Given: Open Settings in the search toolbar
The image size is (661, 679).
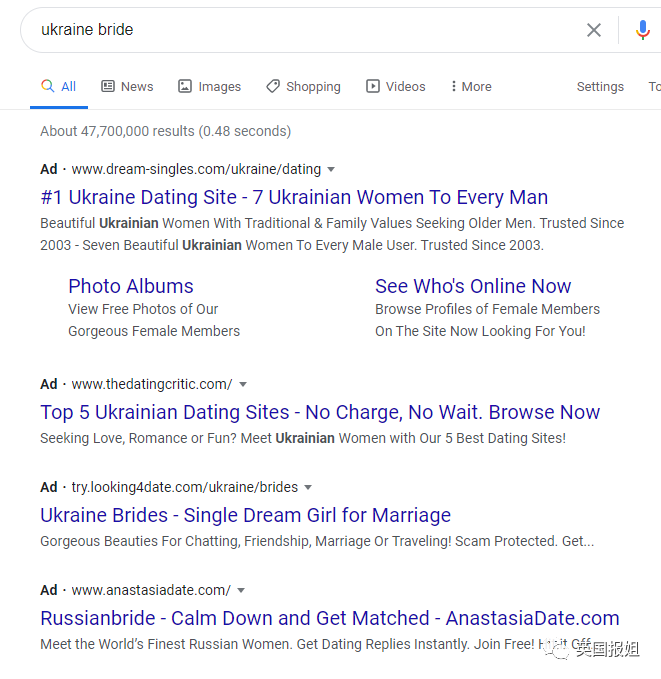Looking at the screenshot, I should pyautogui.click(x=600, y=87).
